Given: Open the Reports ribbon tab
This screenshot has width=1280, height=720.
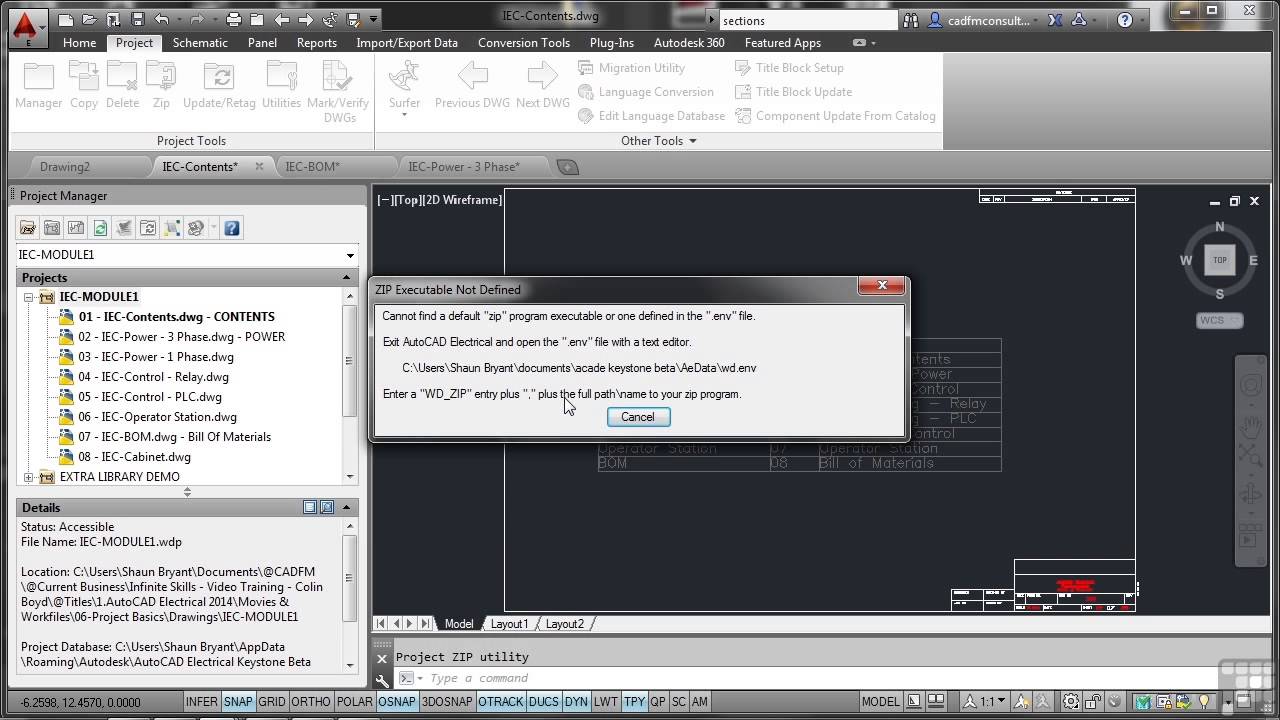Looking at the screenshot, I should click(x=317, y=43).
